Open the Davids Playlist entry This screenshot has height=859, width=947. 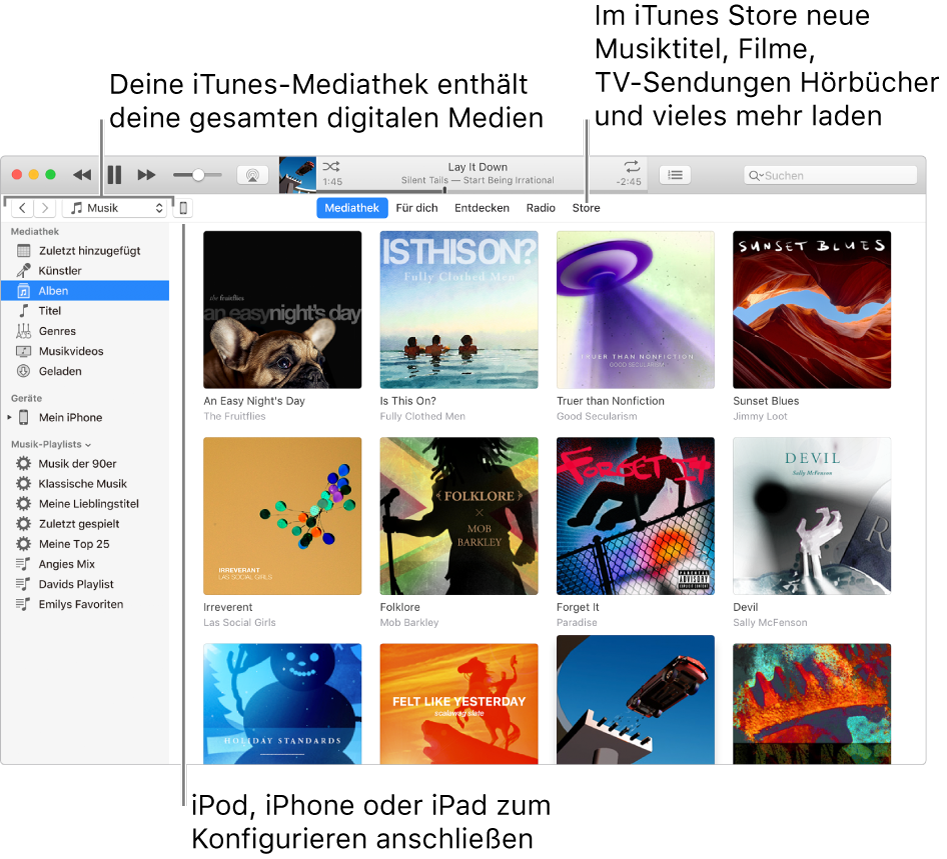coord(85,584)
